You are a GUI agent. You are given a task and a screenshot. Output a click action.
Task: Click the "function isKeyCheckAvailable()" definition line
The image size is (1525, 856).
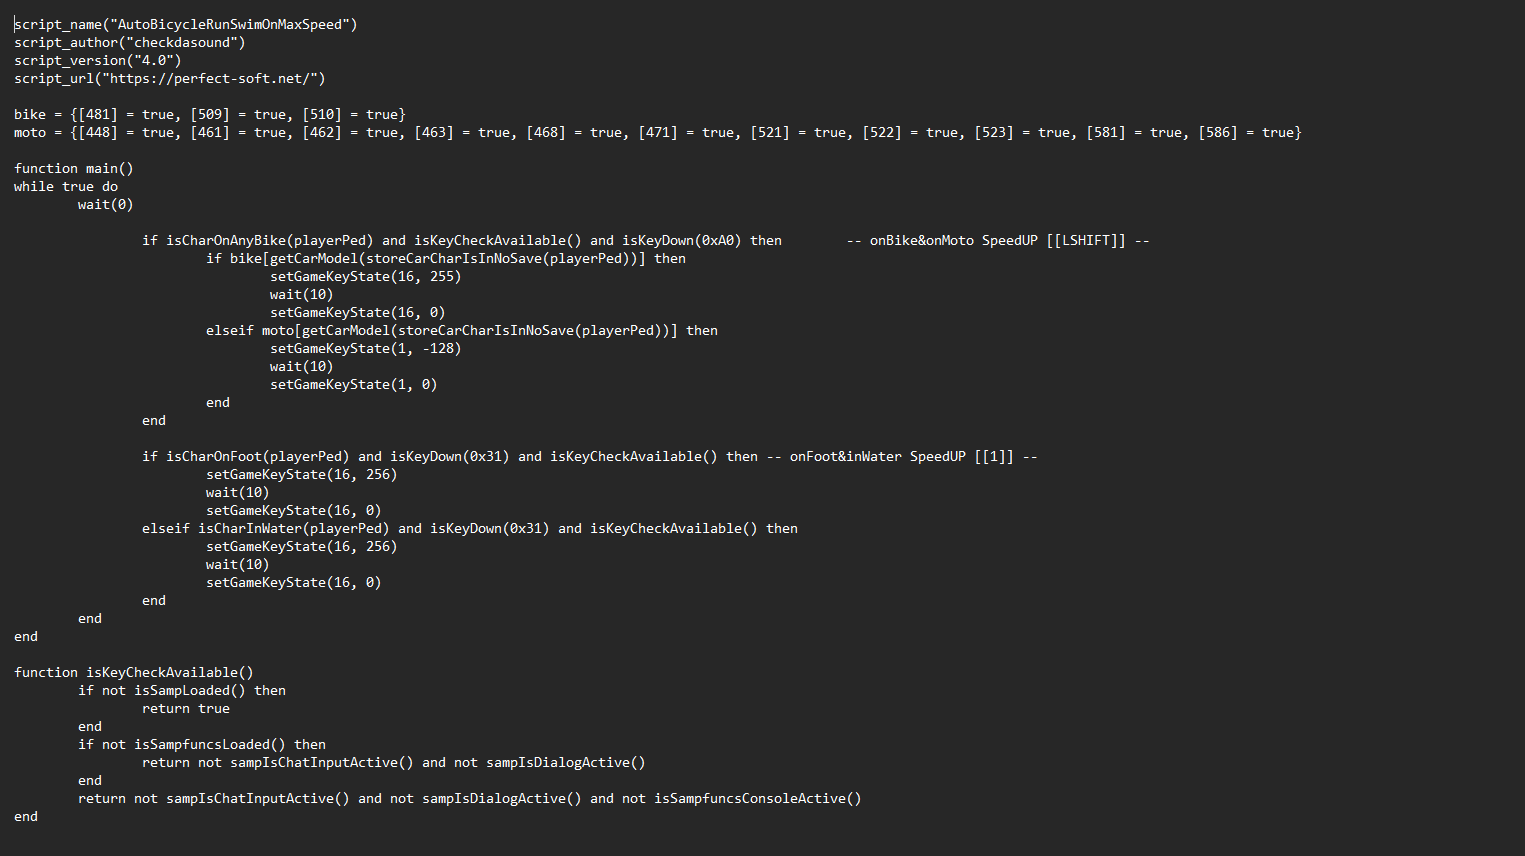133,672
